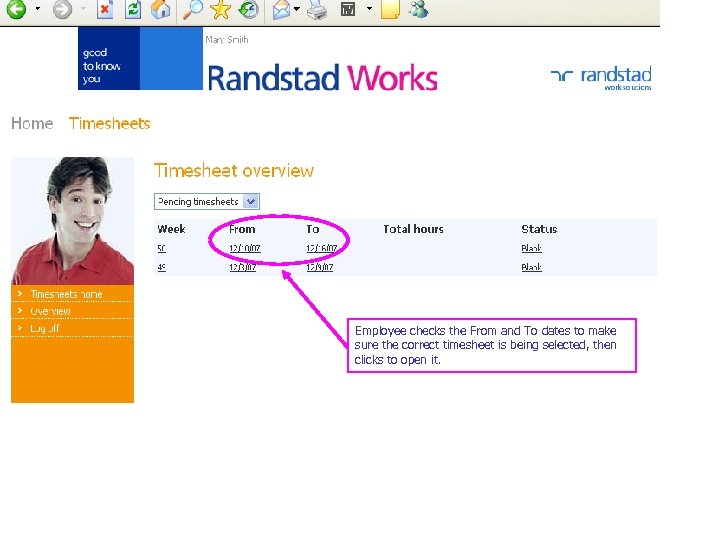The height and width of the screenshot is (540, 720).
Task: Click the To date 12/16/07 link
Action: [322, 248]
